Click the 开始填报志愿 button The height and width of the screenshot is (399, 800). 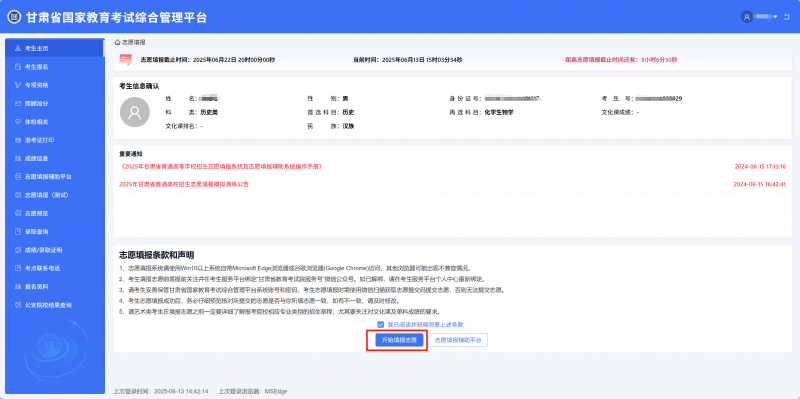point(399,340)
